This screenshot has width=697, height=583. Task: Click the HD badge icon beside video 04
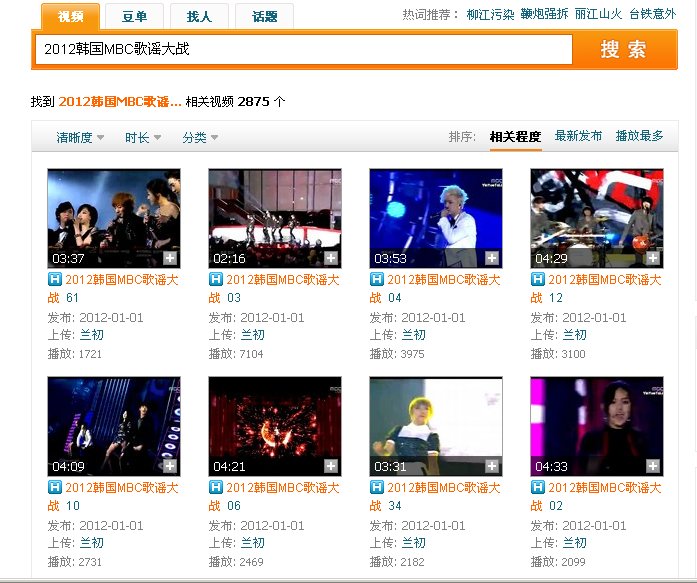(x=376, y=279)
